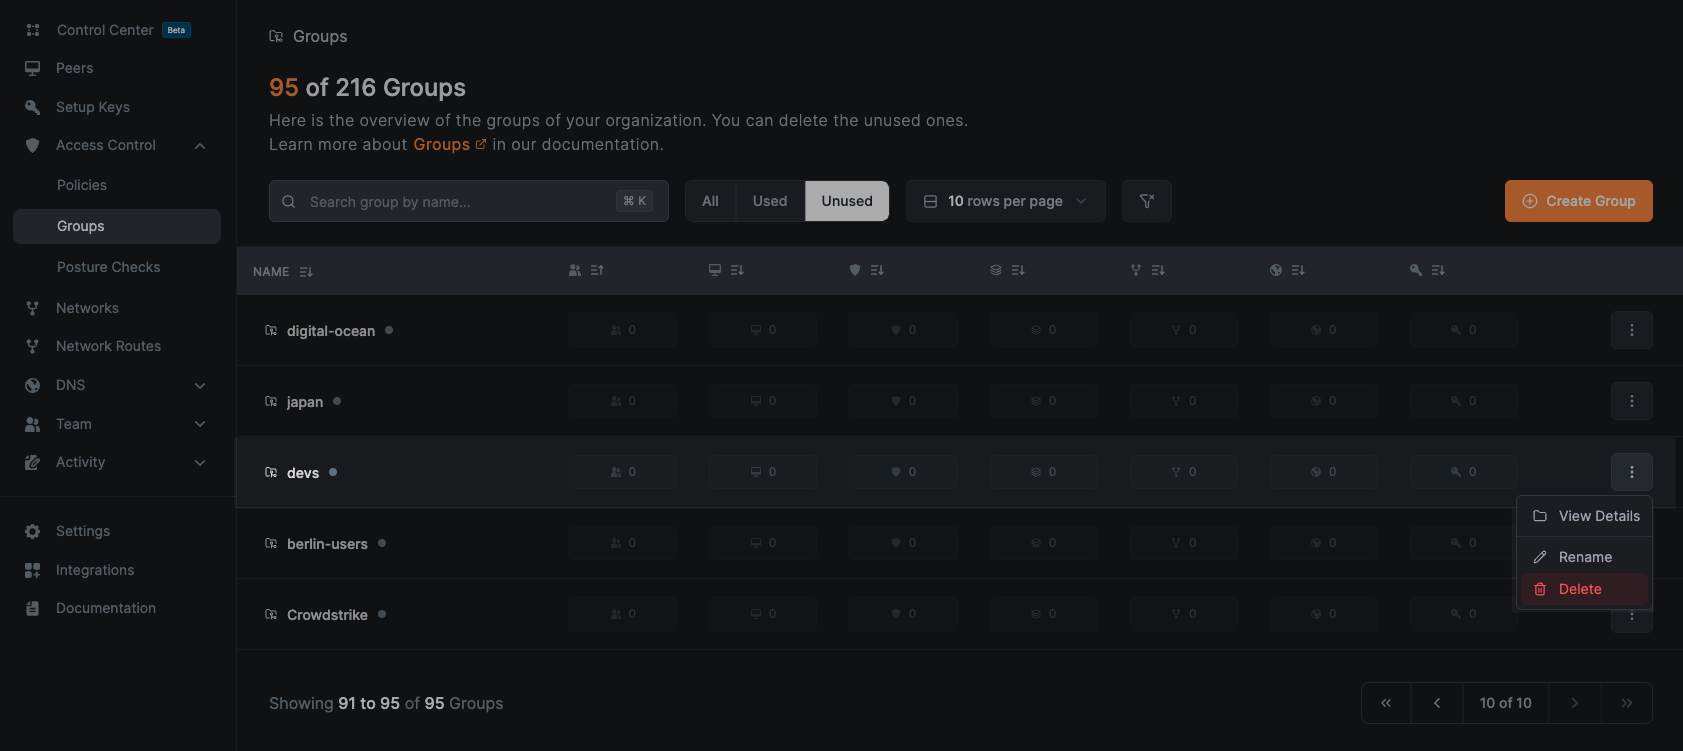
Task: Open the three-dot menu for digital-ocean
Action: click(1631, 330)
